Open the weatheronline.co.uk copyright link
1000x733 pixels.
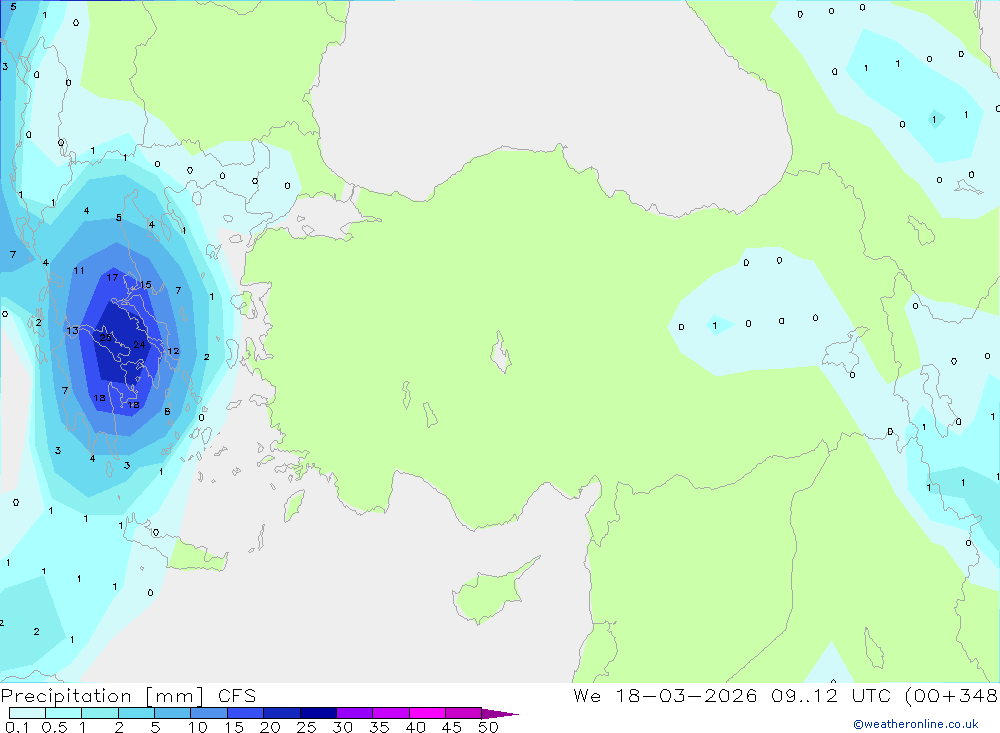point(916,724)
